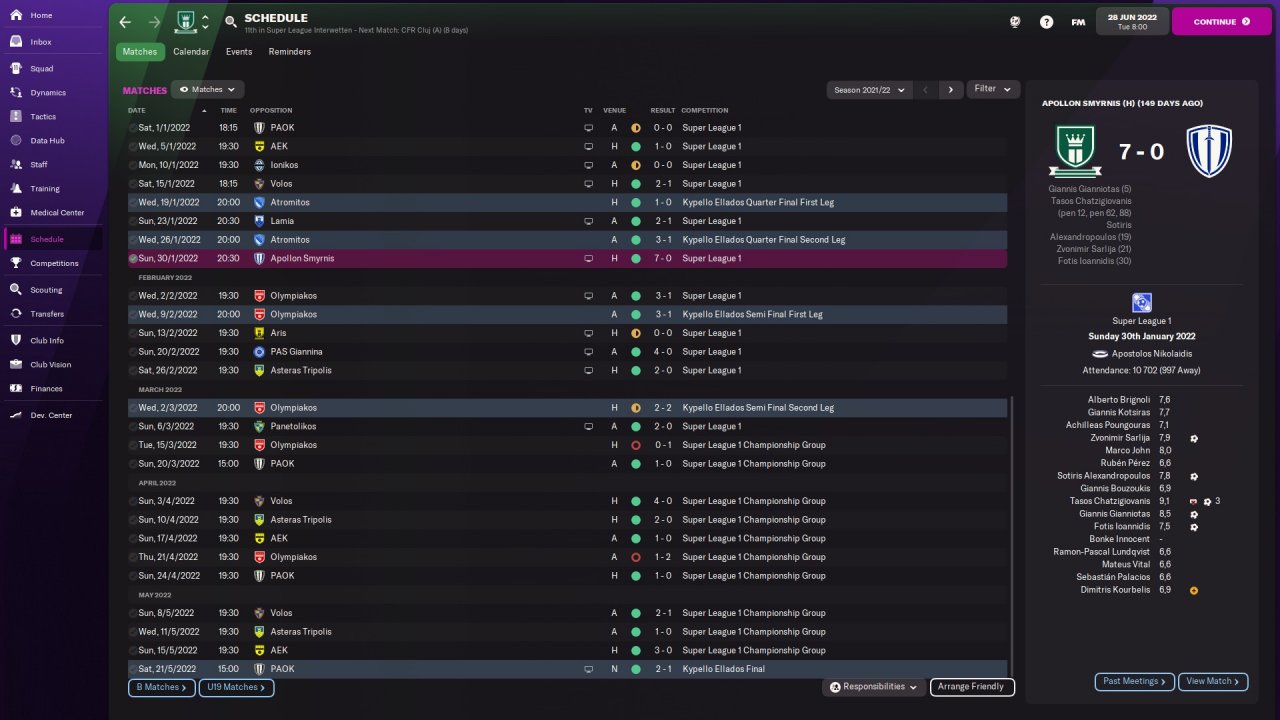Image resolution: width=1280 pixels, height=720 pixels.
Task: Tick the selection circle for Sun 6/3/2022 Panetolikos
Action: (x=133, y=427)
